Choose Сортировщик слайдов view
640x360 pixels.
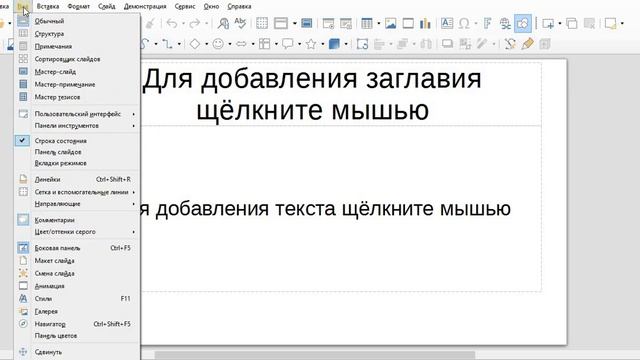click(77, 59)
